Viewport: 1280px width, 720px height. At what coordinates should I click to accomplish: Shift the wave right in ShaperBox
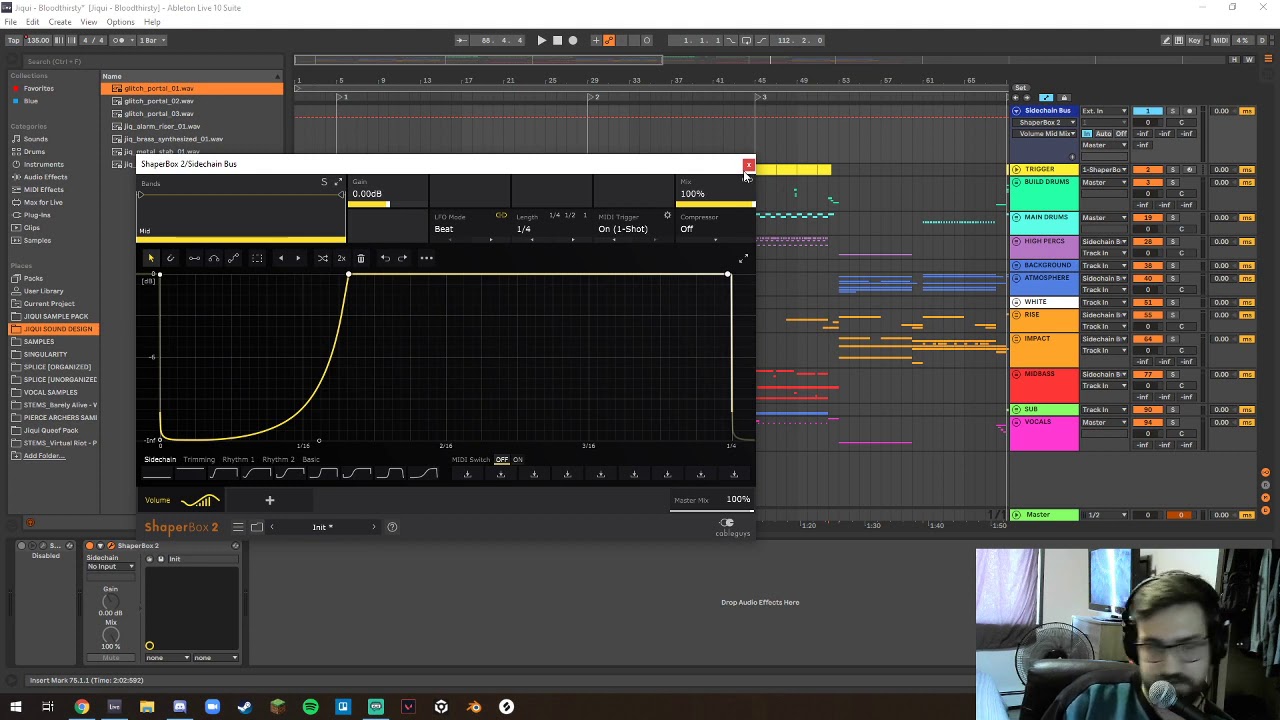pyautogui.click(x=297, y=258)
